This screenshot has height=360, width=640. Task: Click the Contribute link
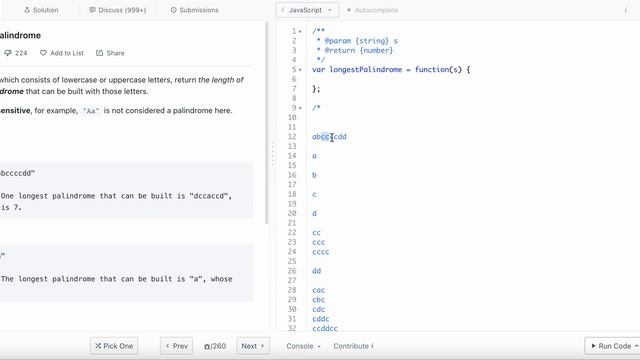[x=353, y=346]
